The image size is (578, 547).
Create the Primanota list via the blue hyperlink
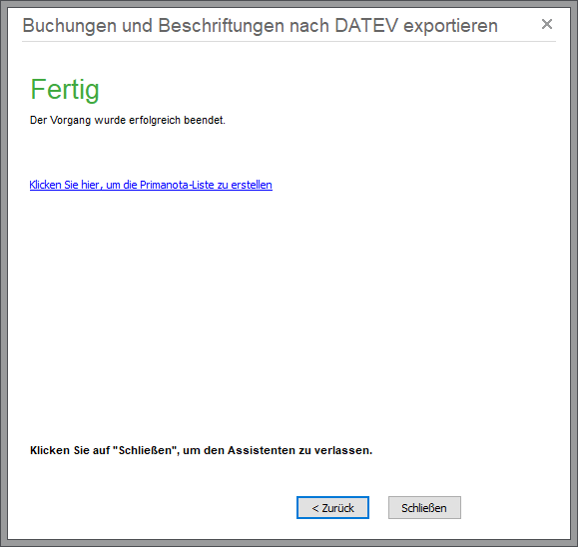coord(151,185)
